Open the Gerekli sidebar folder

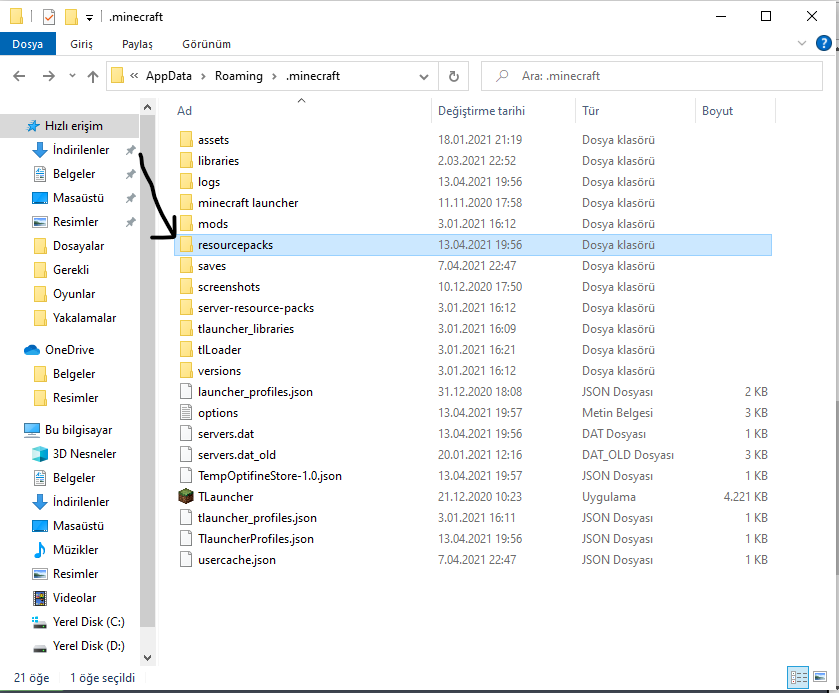[x=71, y=270]
